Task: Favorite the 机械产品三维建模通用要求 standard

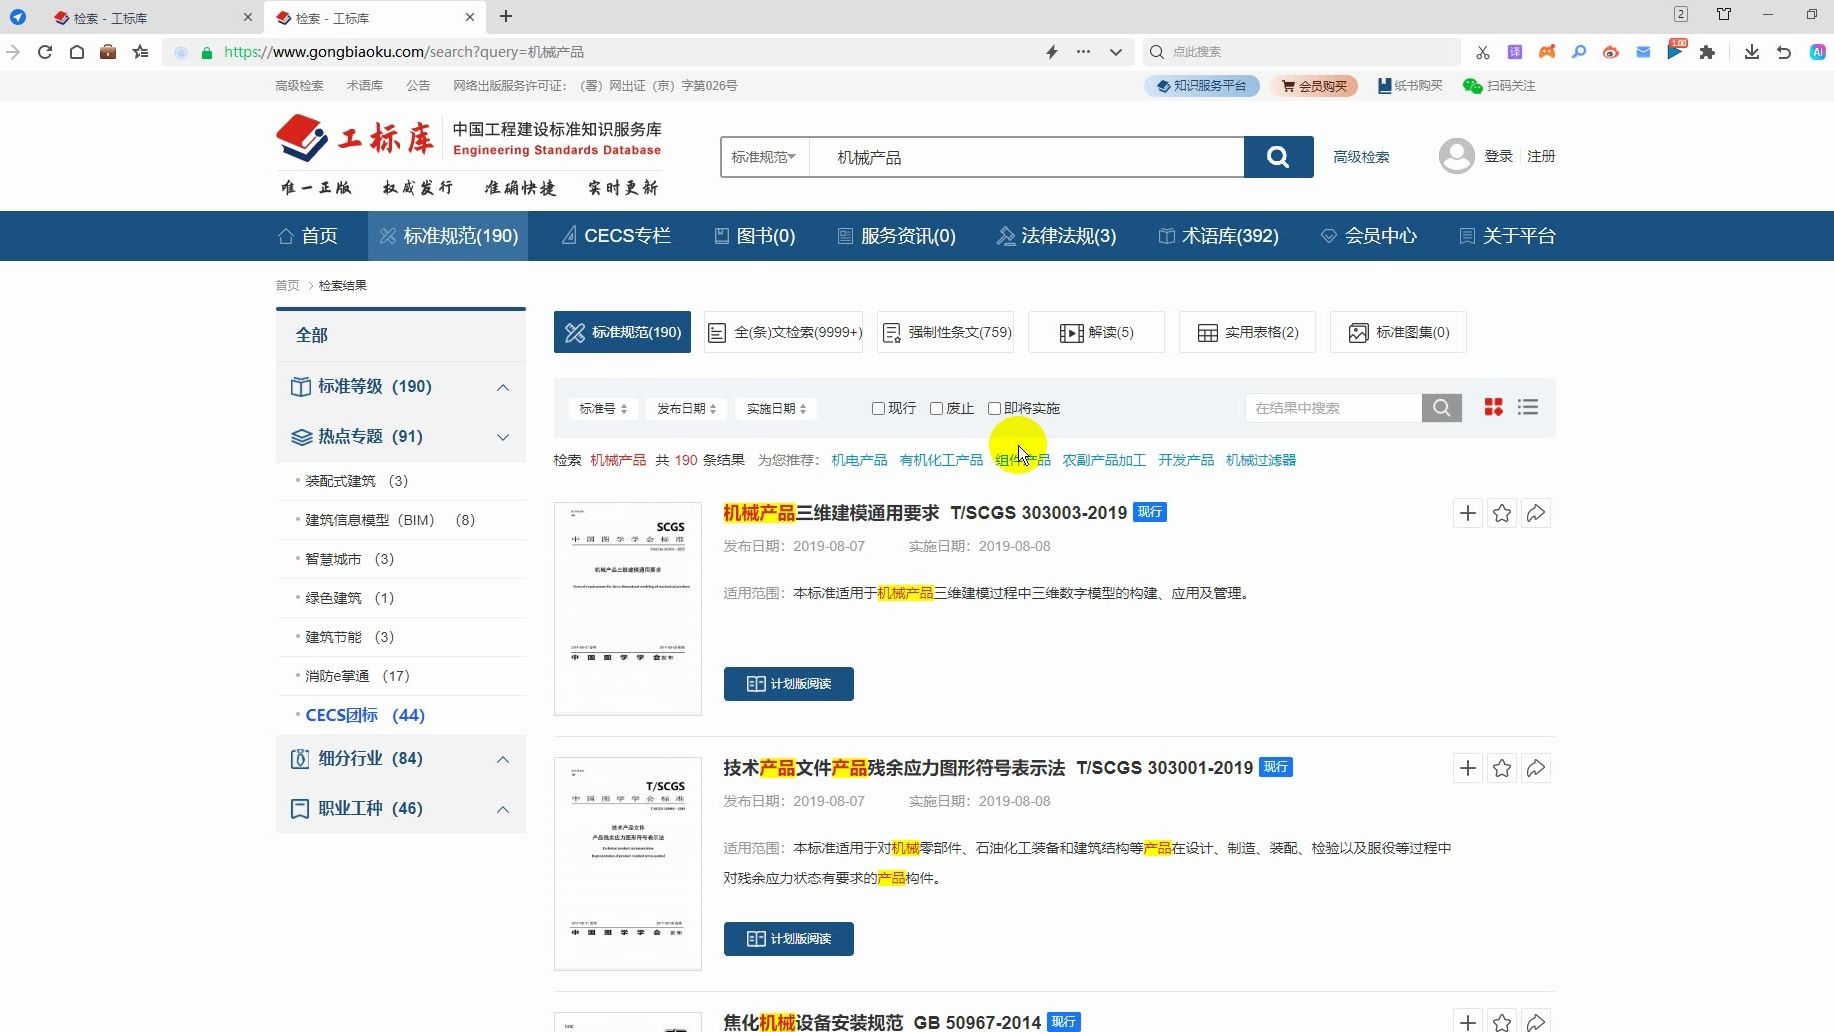Action: tap(1501, 513)
